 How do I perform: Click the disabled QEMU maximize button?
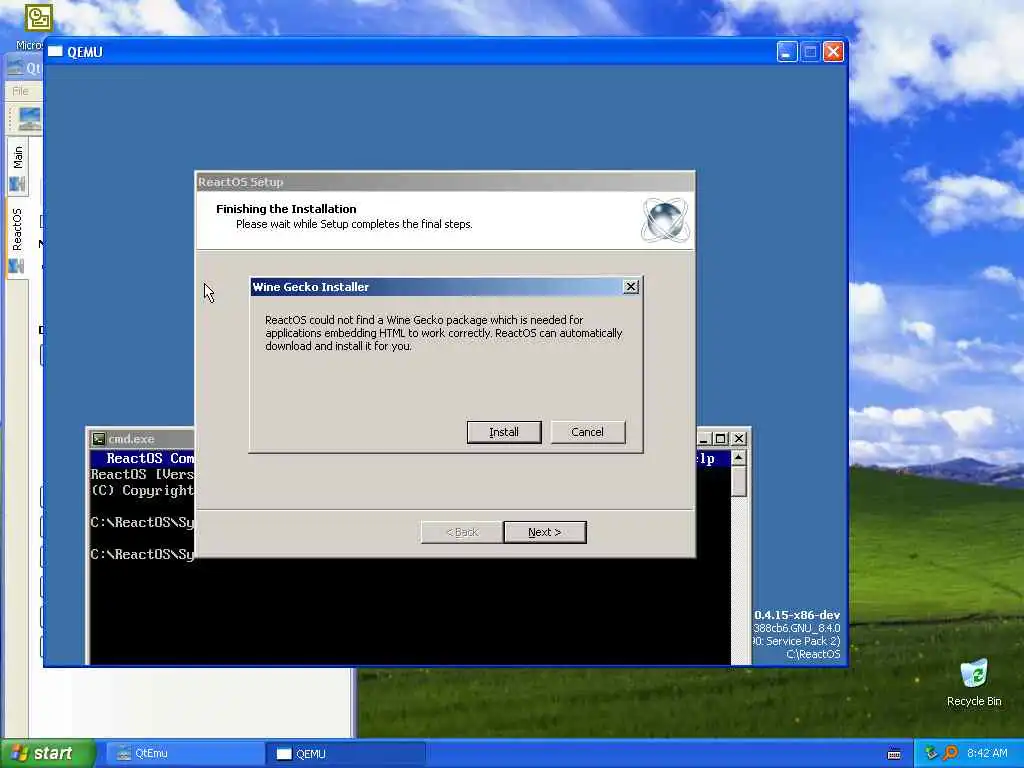click(x=810, y=52)
